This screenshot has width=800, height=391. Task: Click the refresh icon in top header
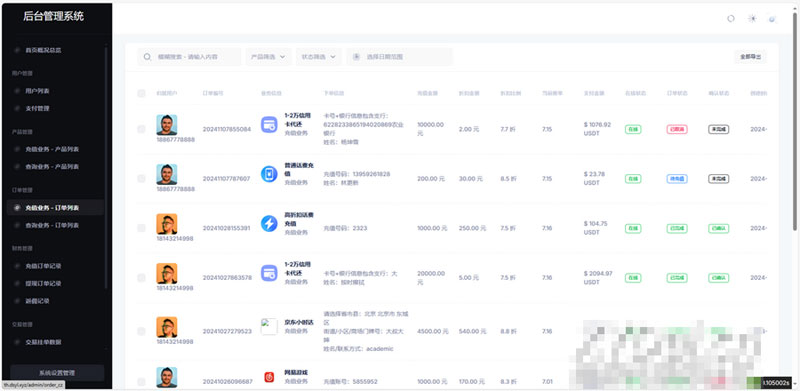[731, 18]
